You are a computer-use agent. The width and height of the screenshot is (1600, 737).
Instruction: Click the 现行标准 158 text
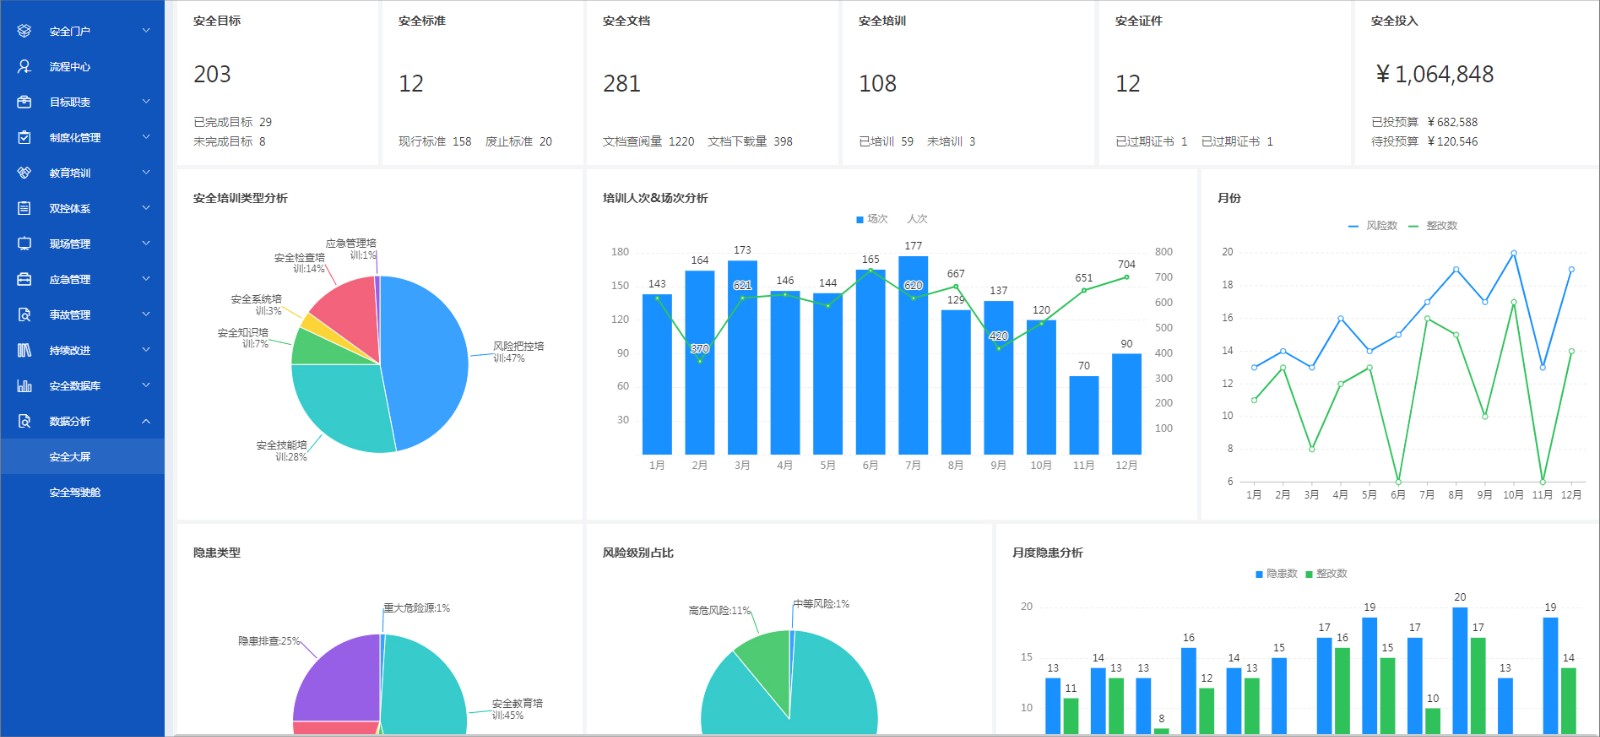(x=435, y=142)
